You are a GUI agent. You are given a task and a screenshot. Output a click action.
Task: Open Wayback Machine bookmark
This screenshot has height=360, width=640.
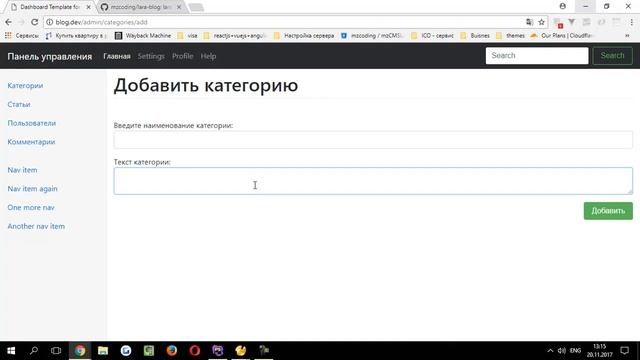[x=143, y=36]
